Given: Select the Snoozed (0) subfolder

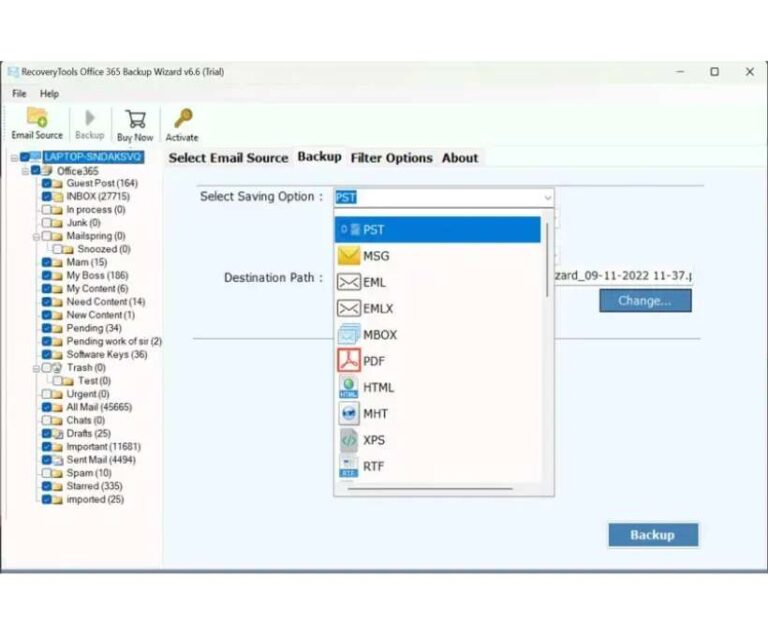Looking at the screenshot, I should (104, 249).
